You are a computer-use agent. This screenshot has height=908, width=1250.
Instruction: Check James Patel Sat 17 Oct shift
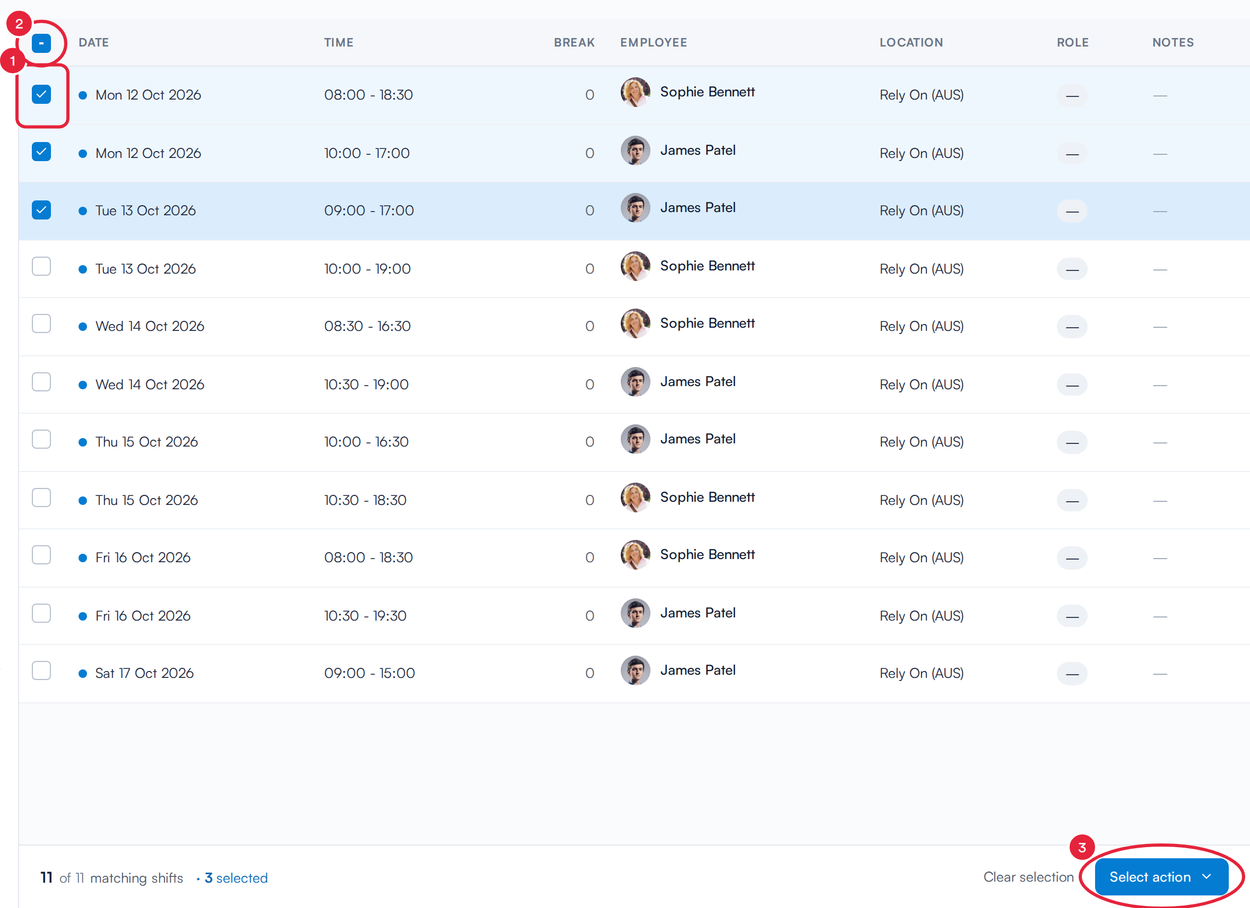point(41,671)
